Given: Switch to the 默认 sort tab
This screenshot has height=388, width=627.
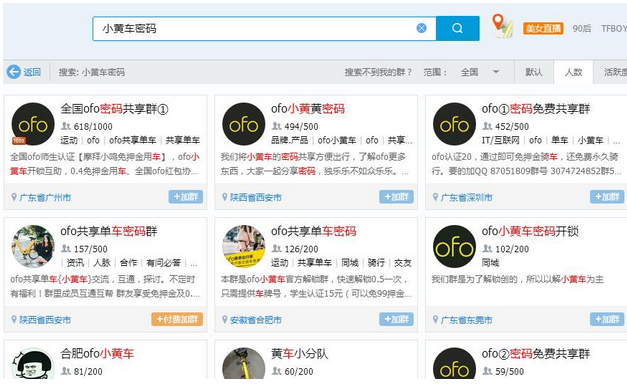Looking at the screenshot, I should pyautogui.click(x=534, y=72).
